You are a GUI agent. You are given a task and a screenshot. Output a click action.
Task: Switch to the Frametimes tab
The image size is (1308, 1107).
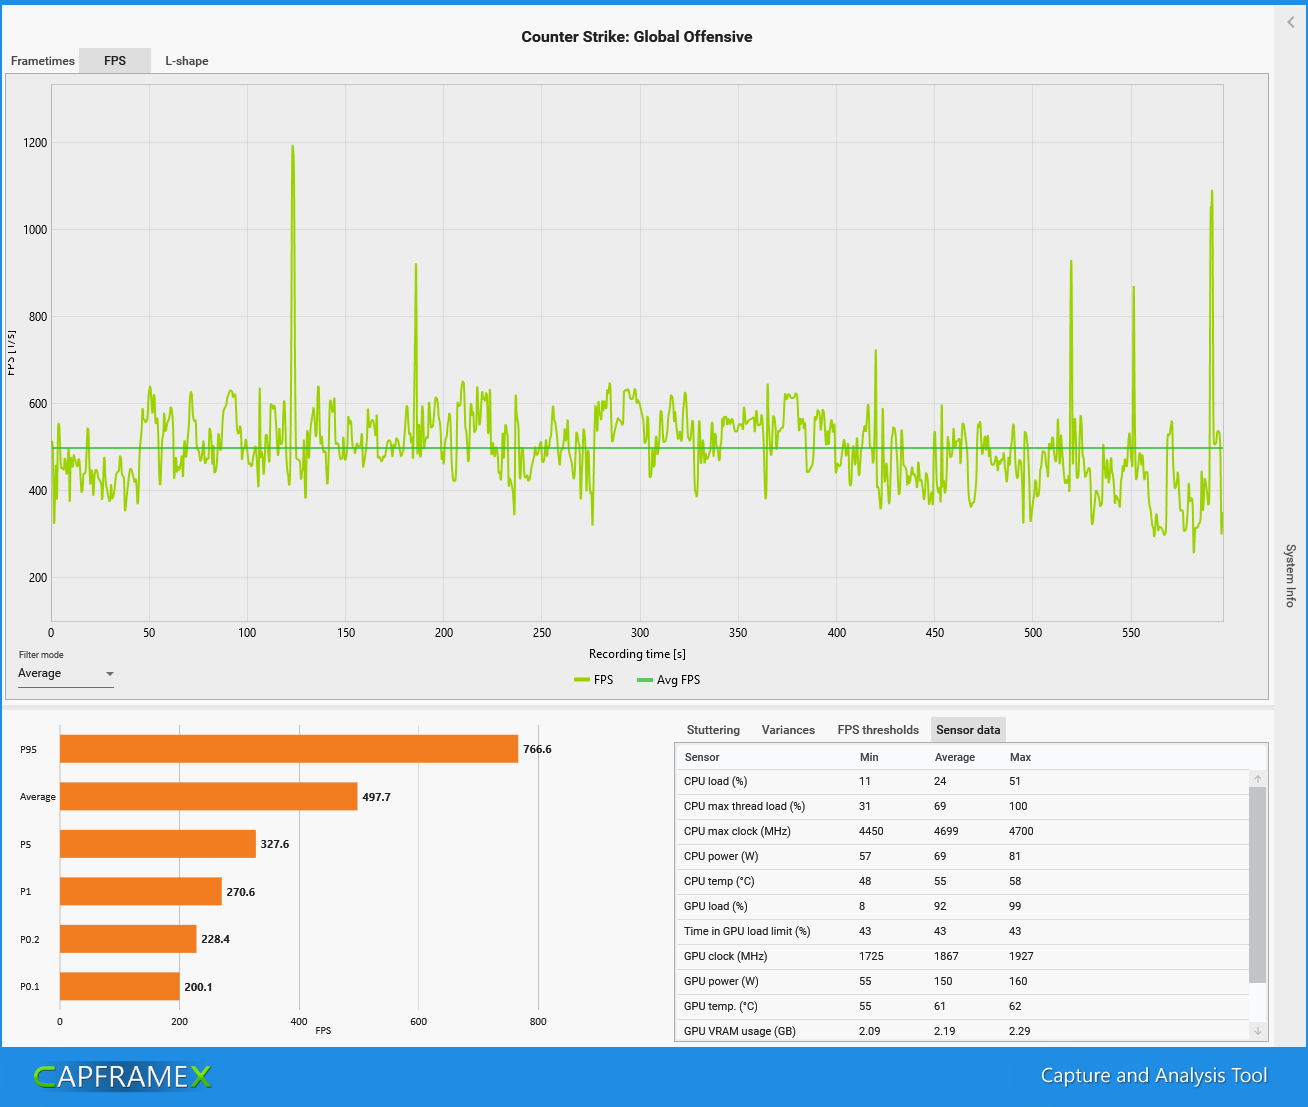[x=42, y=61]
